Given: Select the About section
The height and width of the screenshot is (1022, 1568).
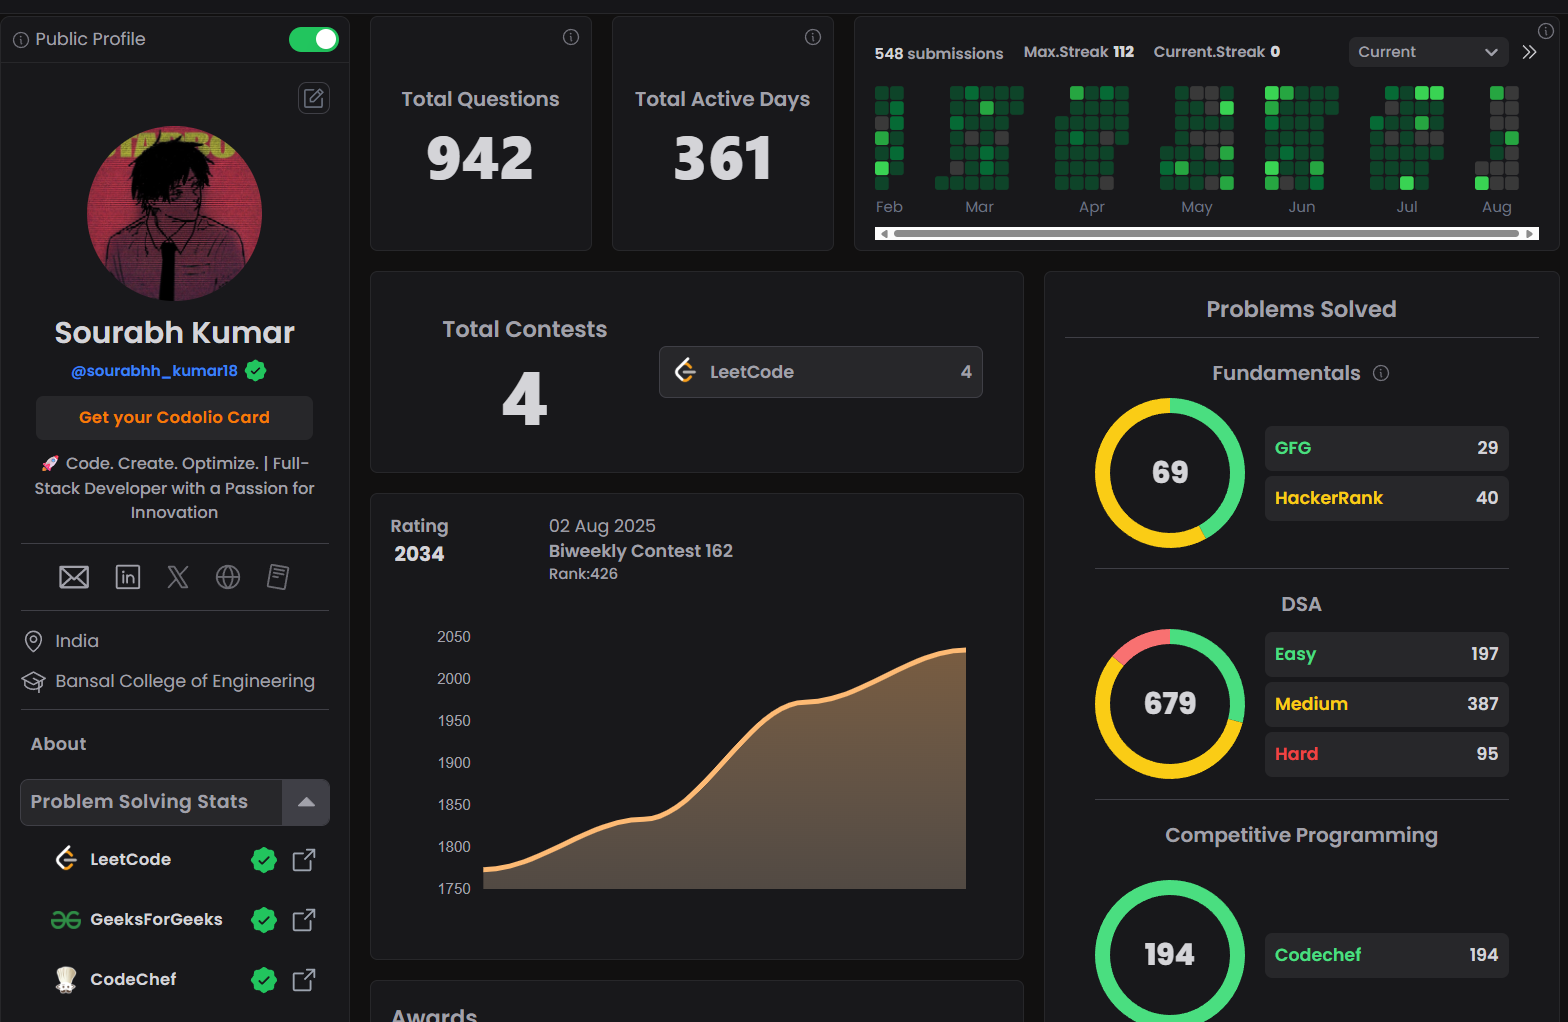Looking at the screenshot, I should 58,744.
